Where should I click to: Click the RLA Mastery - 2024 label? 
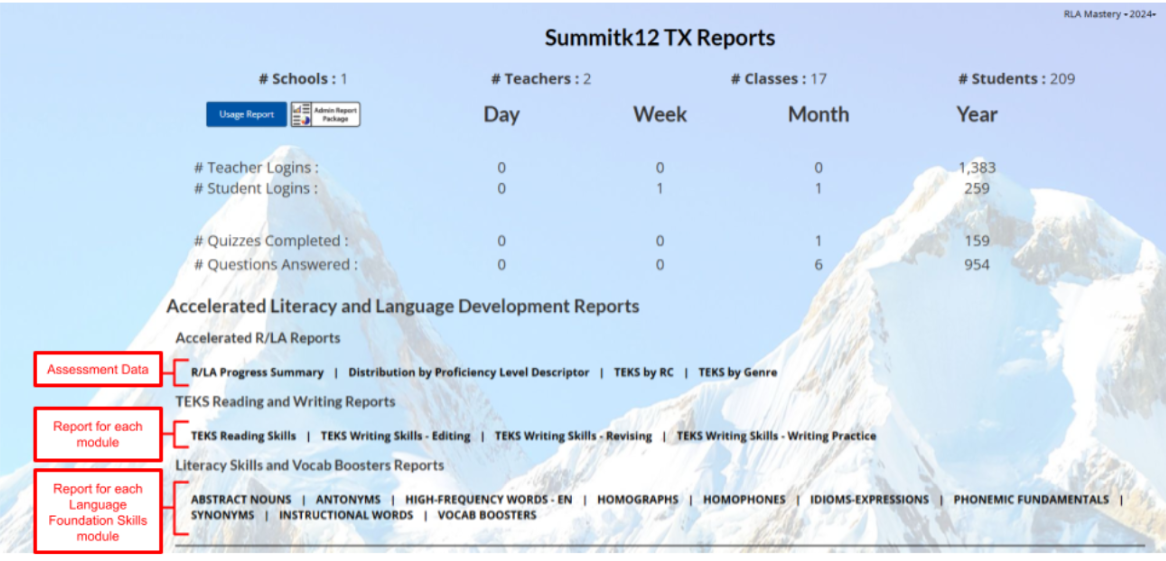tap(1109, 13)
